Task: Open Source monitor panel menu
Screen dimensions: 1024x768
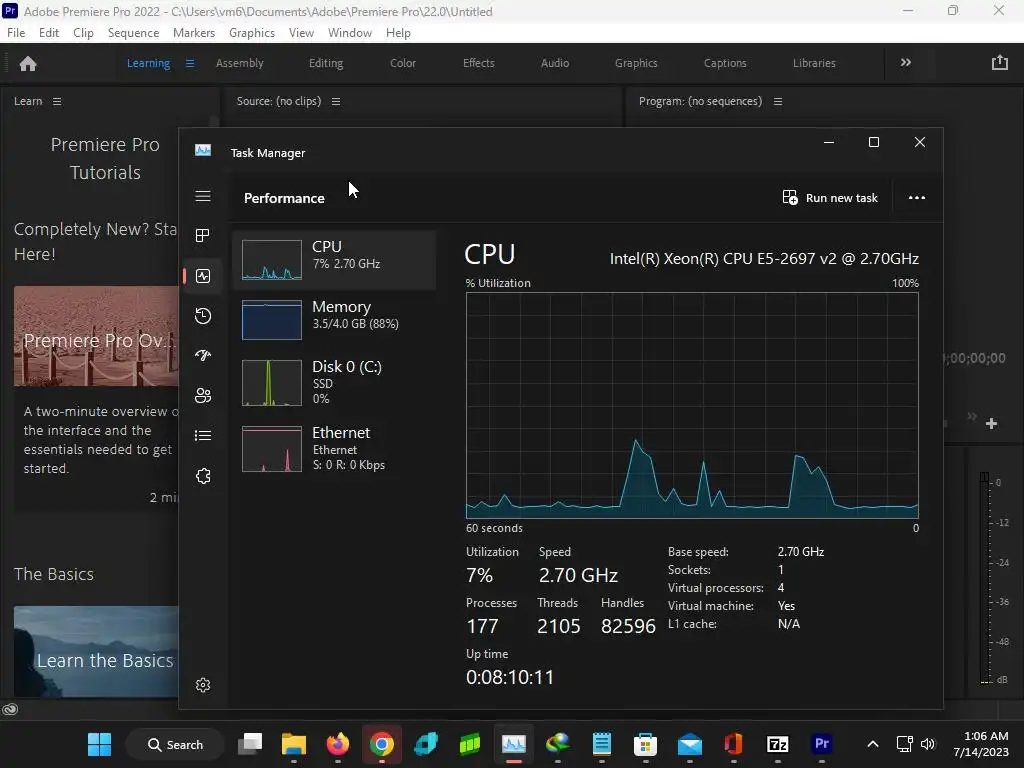Action: click(336, 101)
